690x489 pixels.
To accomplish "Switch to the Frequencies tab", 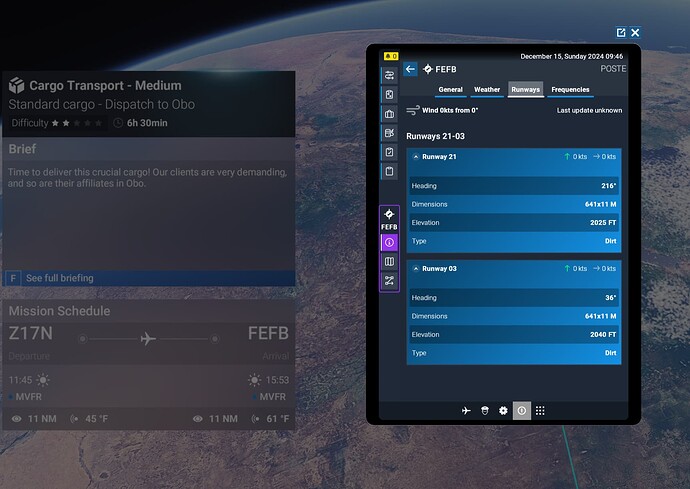I will point(570,90).
